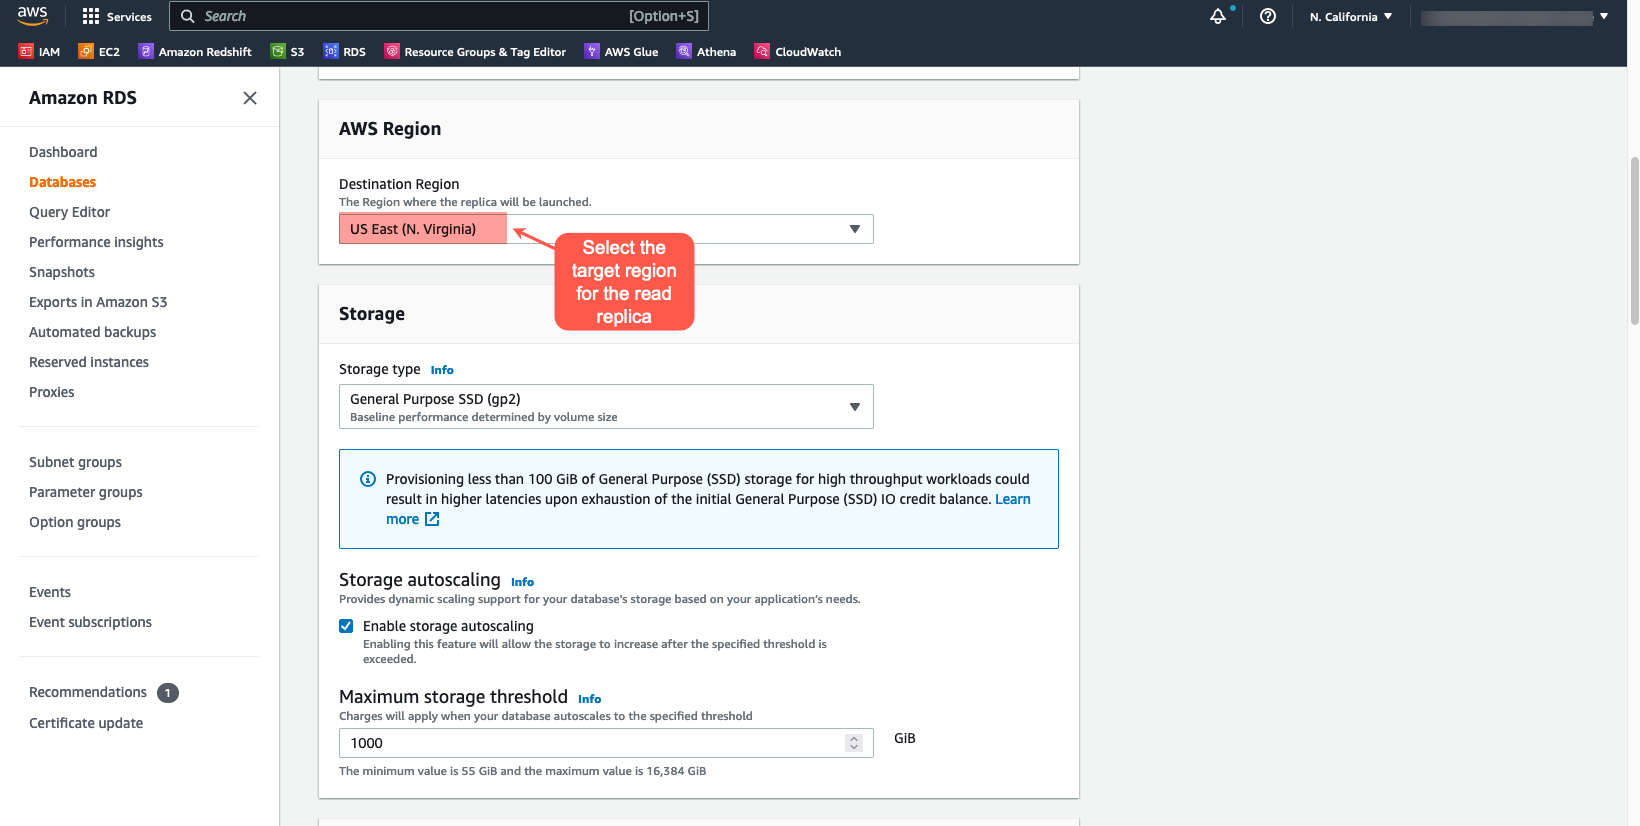
Task: Open the RDS shortcut icon
Action: [331, 51]
